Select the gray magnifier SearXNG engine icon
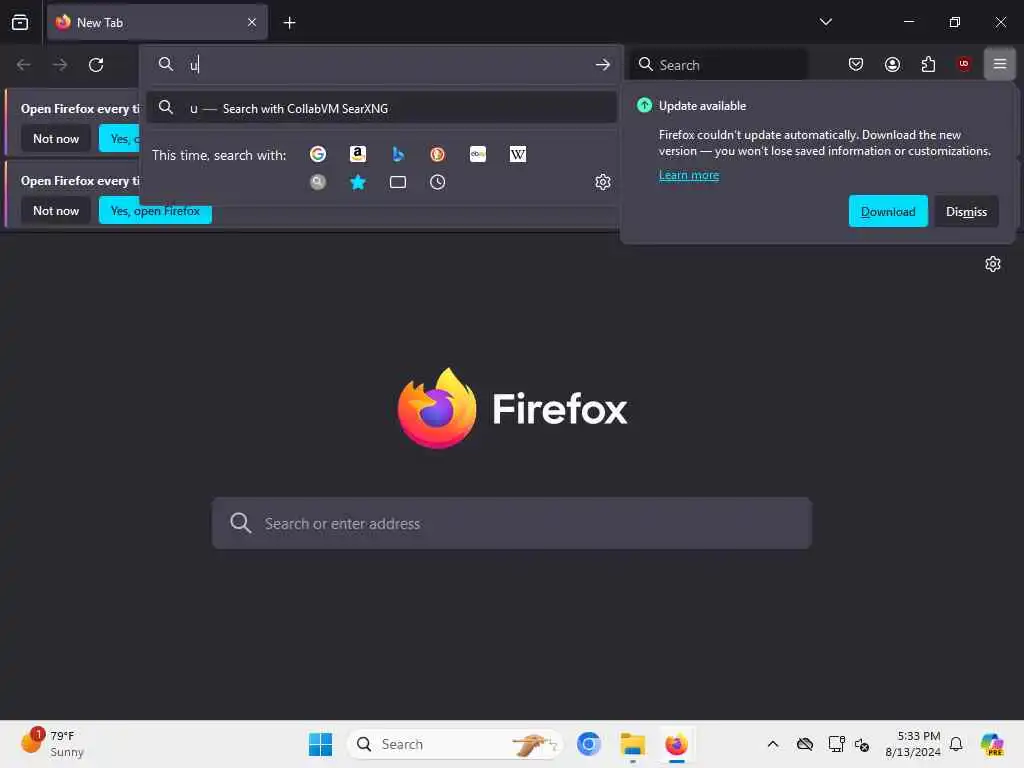 tap(318, 182)
